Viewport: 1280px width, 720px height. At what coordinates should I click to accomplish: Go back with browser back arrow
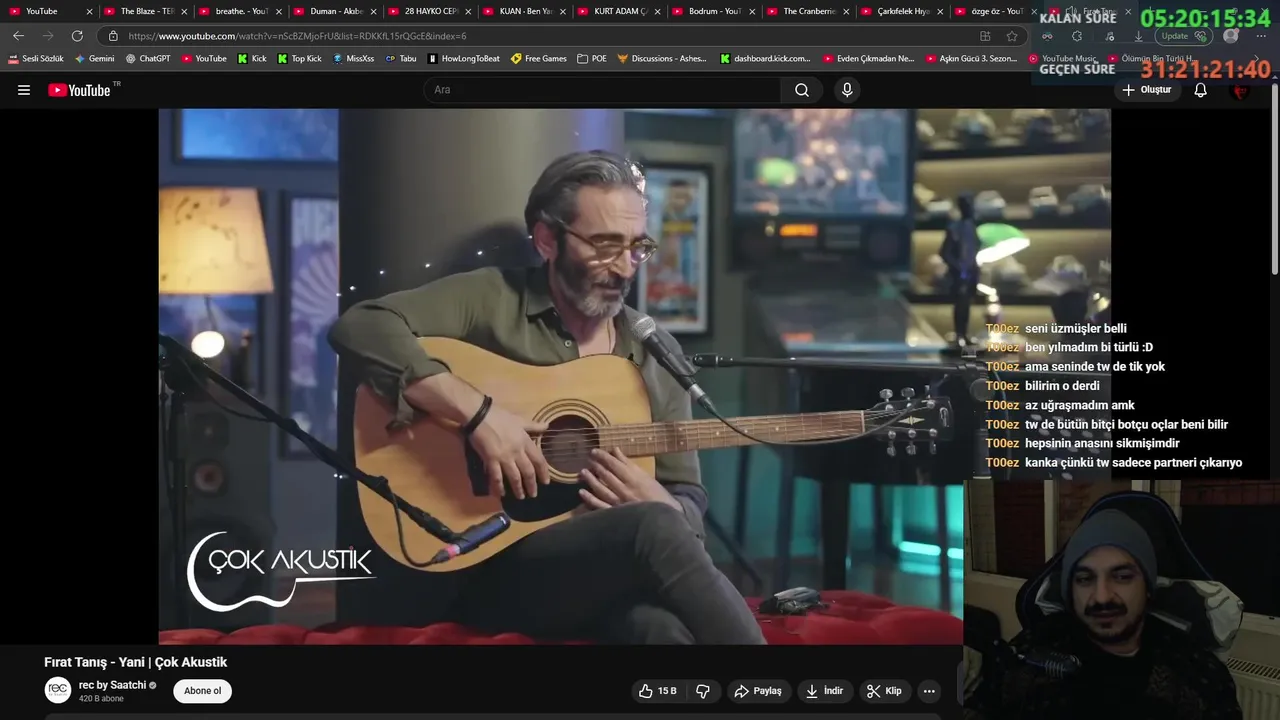18,36
